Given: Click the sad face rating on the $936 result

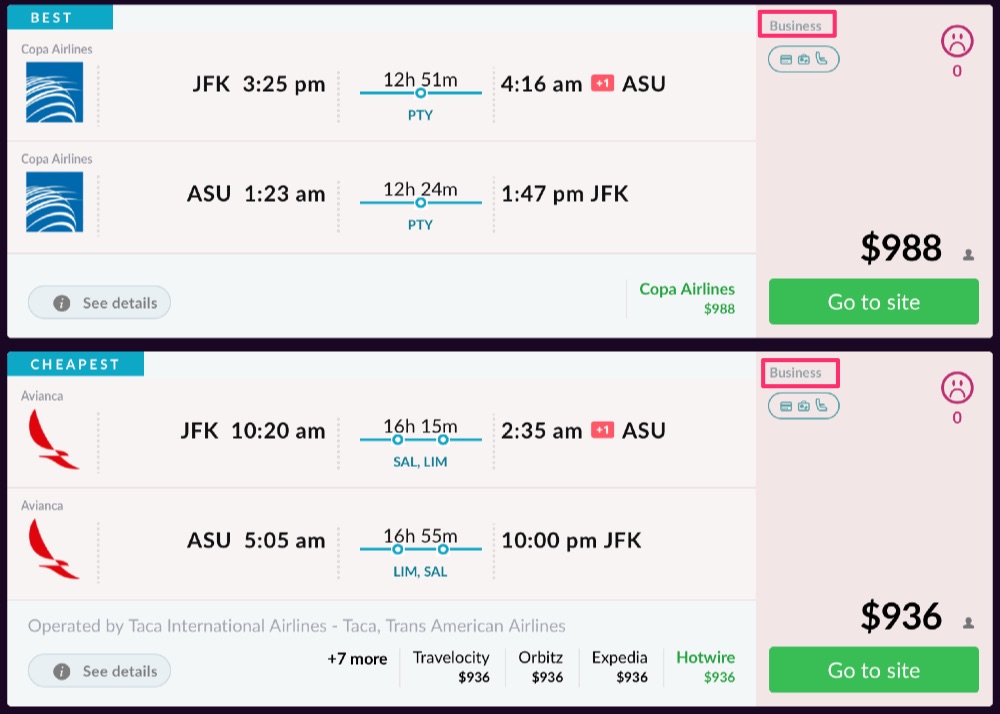Looking at the screenshot, I should click(x=957, y=388).
